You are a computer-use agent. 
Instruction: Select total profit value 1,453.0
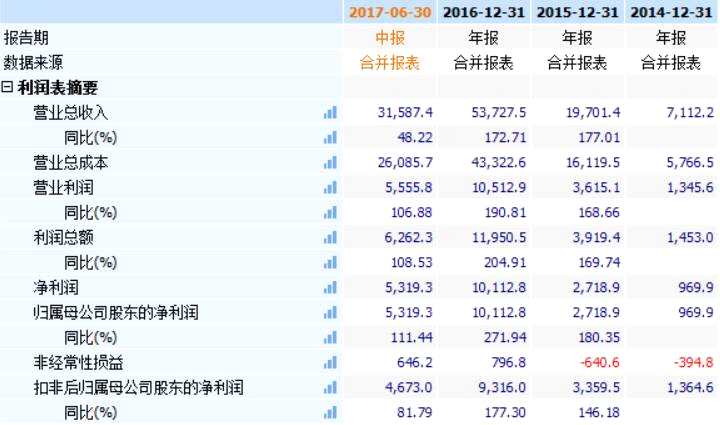(x=690, y=237)
